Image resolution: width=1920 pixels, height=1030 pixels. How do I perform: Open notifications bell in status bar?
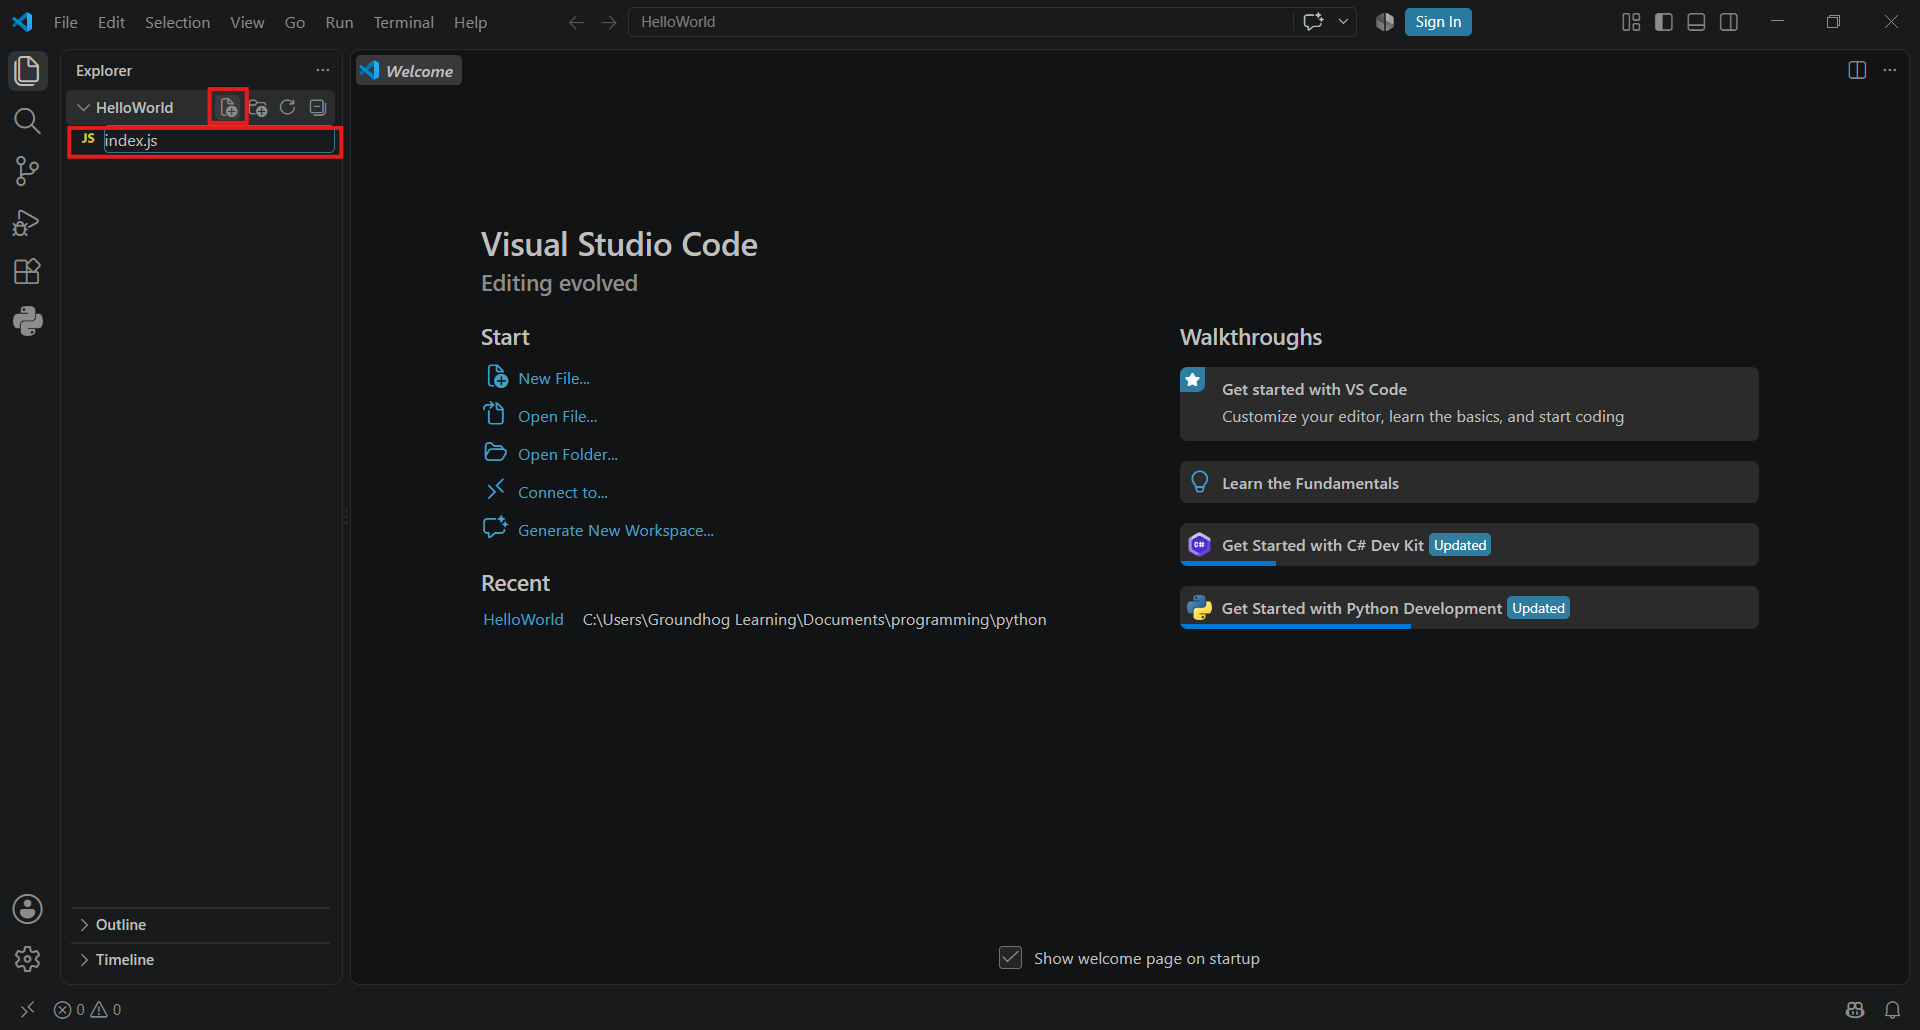click(x=1892, y=1010)
